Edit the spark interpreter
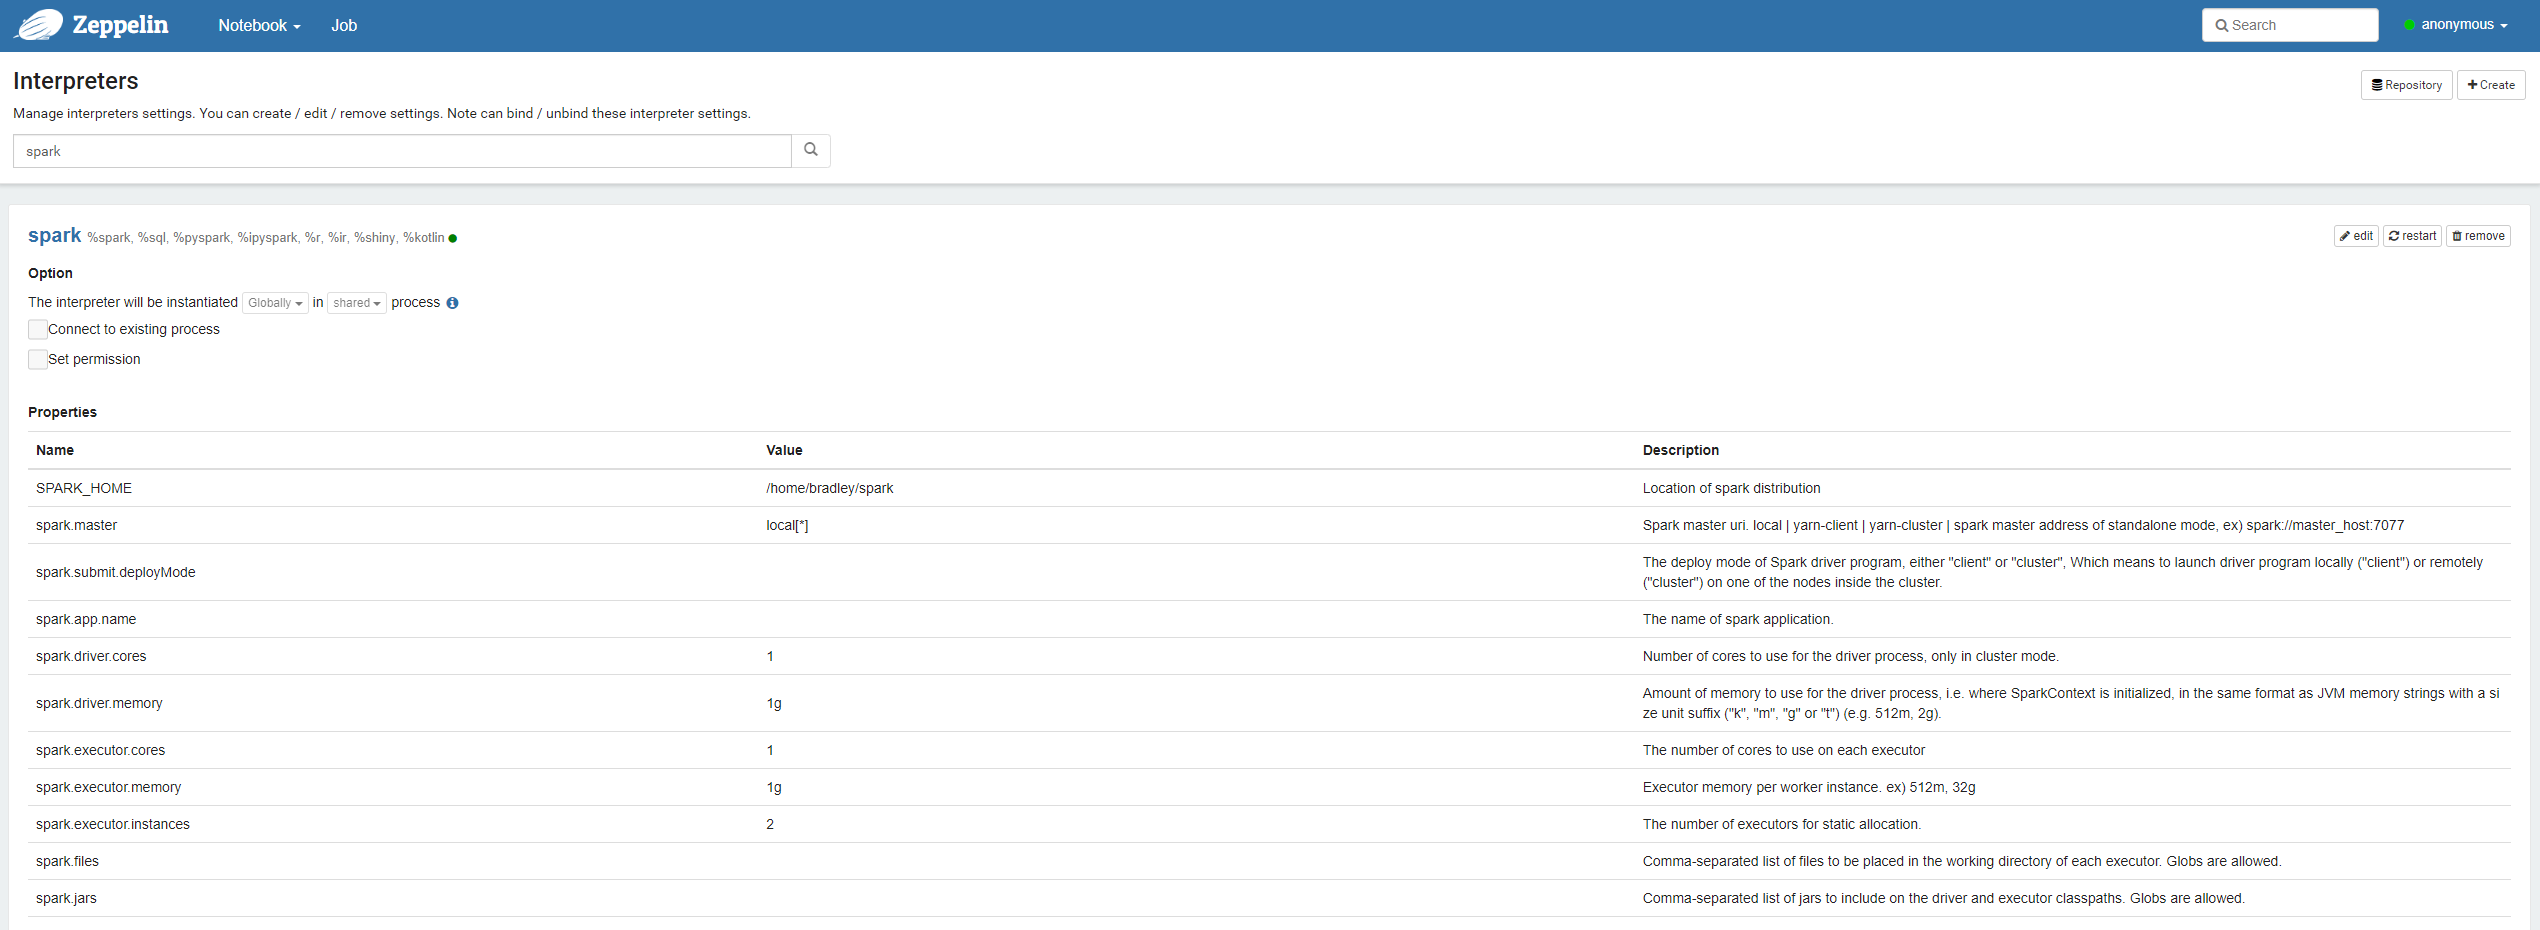Screen dimensions: 2540x930 click(2356, 236)
